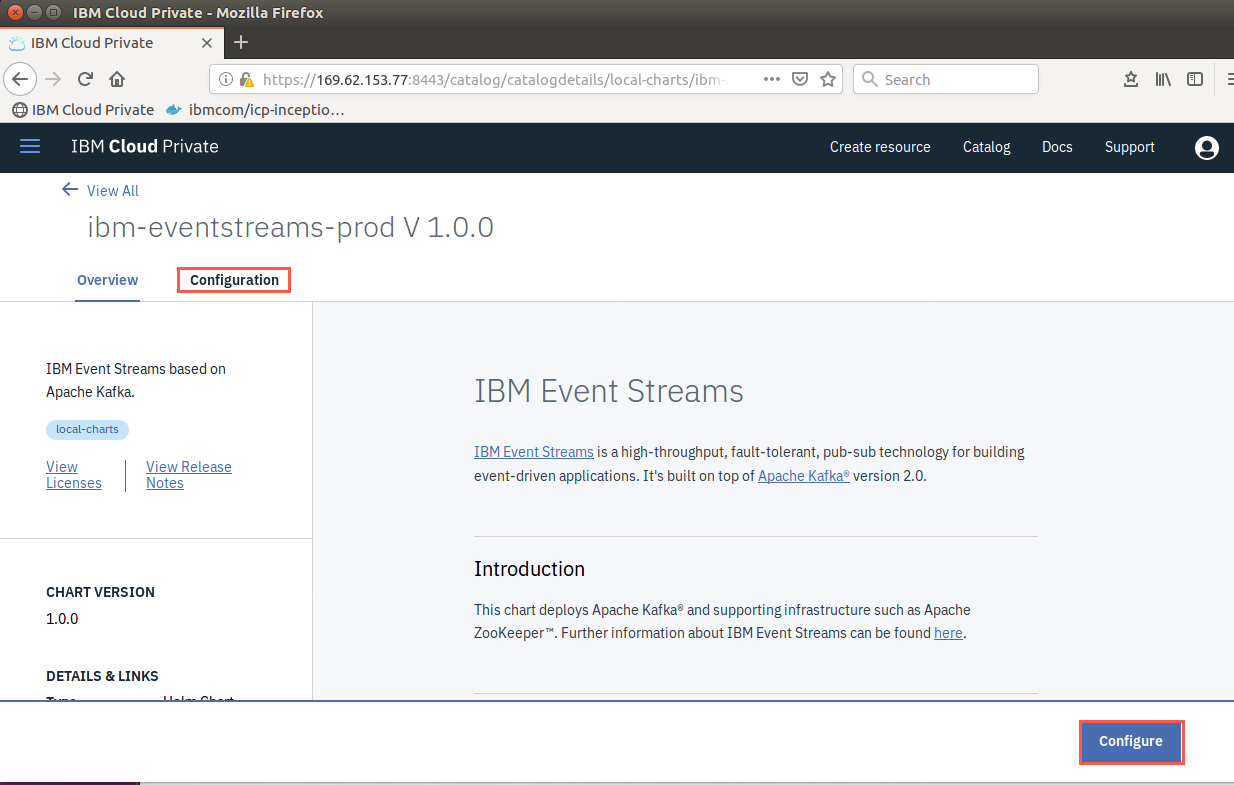
Task: Click the Firefox back arrow button
Action: coord(22,79)
